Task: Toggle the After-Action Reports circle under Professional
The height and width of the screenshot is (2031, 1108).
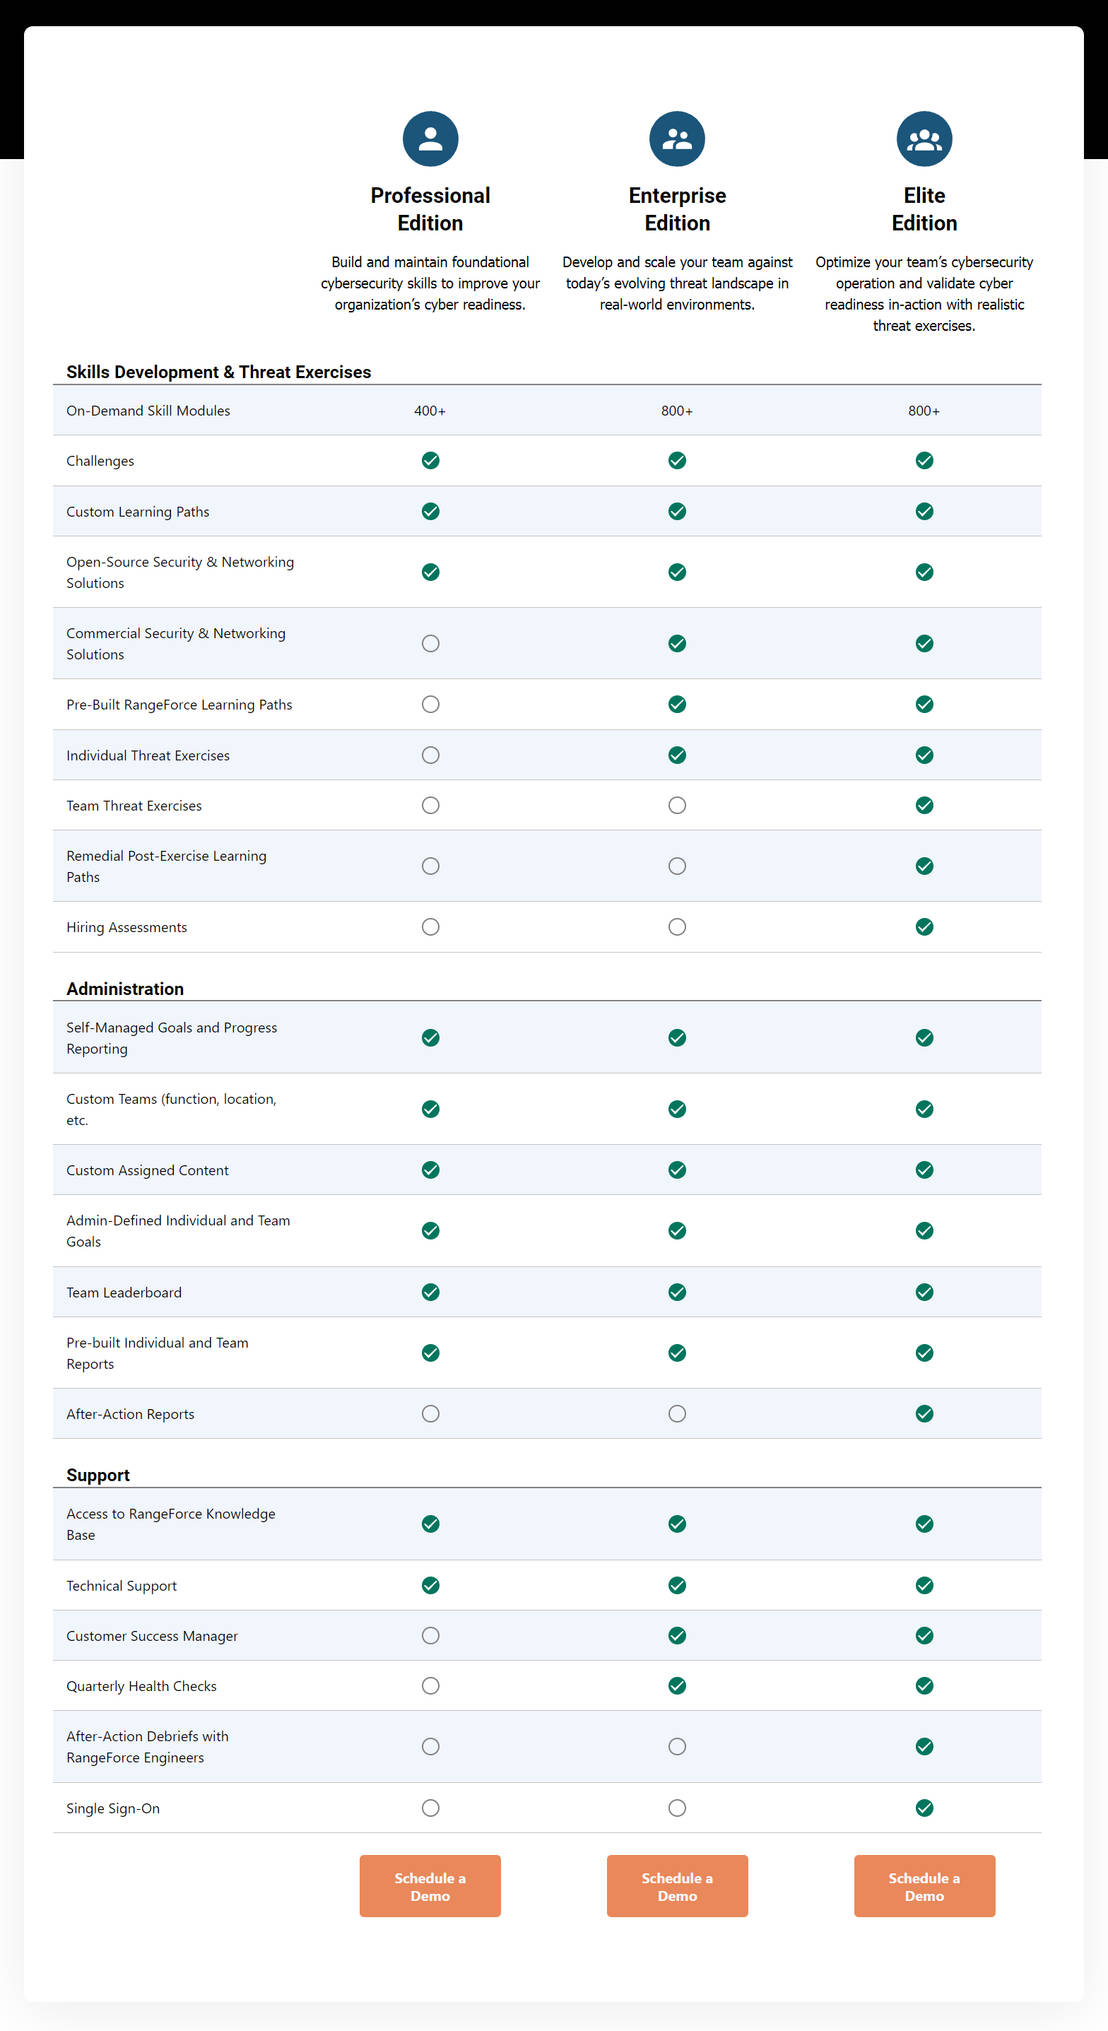Action: tap(430, 1413)
